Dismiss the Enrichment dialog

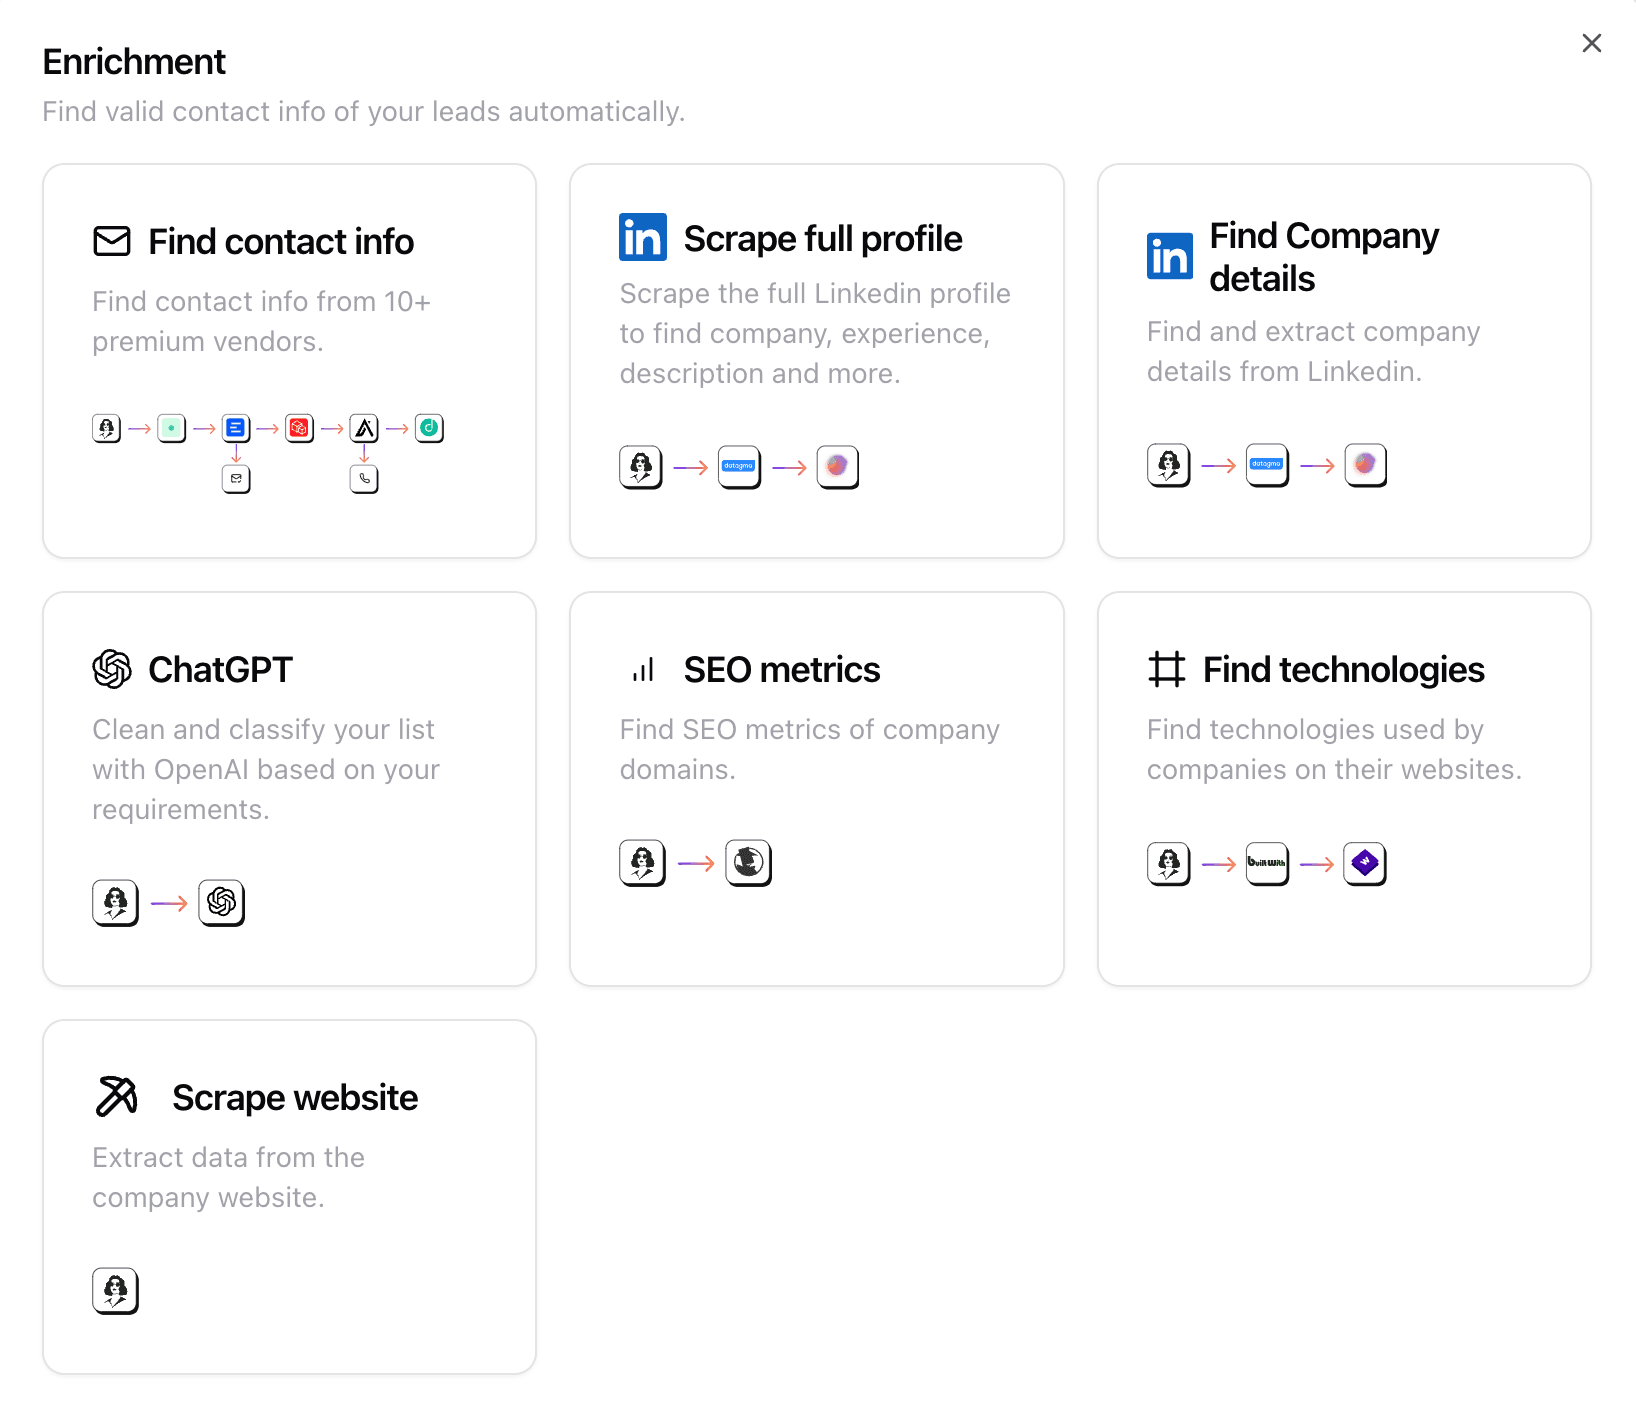(x=1591, y=43)
